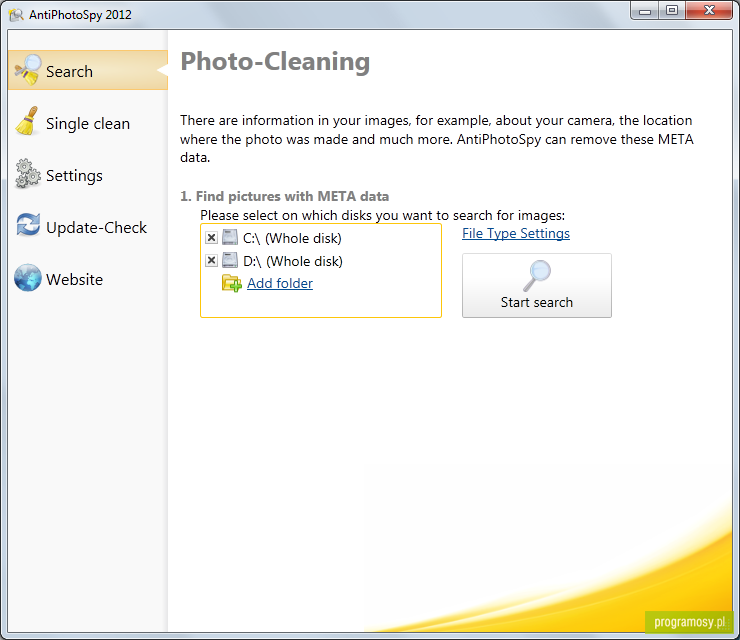
Task: Click the Update-Check refresh arrows icon
Action: point(28,225)
